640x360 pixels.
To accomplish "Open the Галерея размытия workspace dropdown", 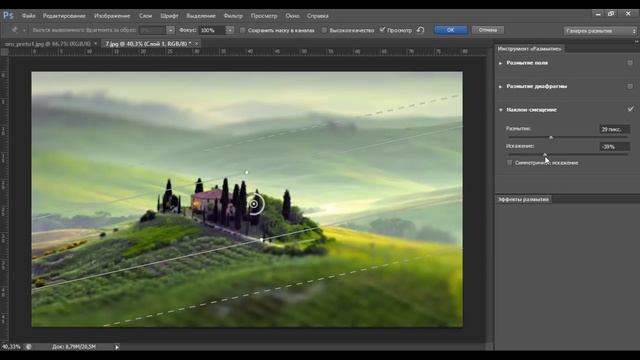I will click(x=600, y=31).
